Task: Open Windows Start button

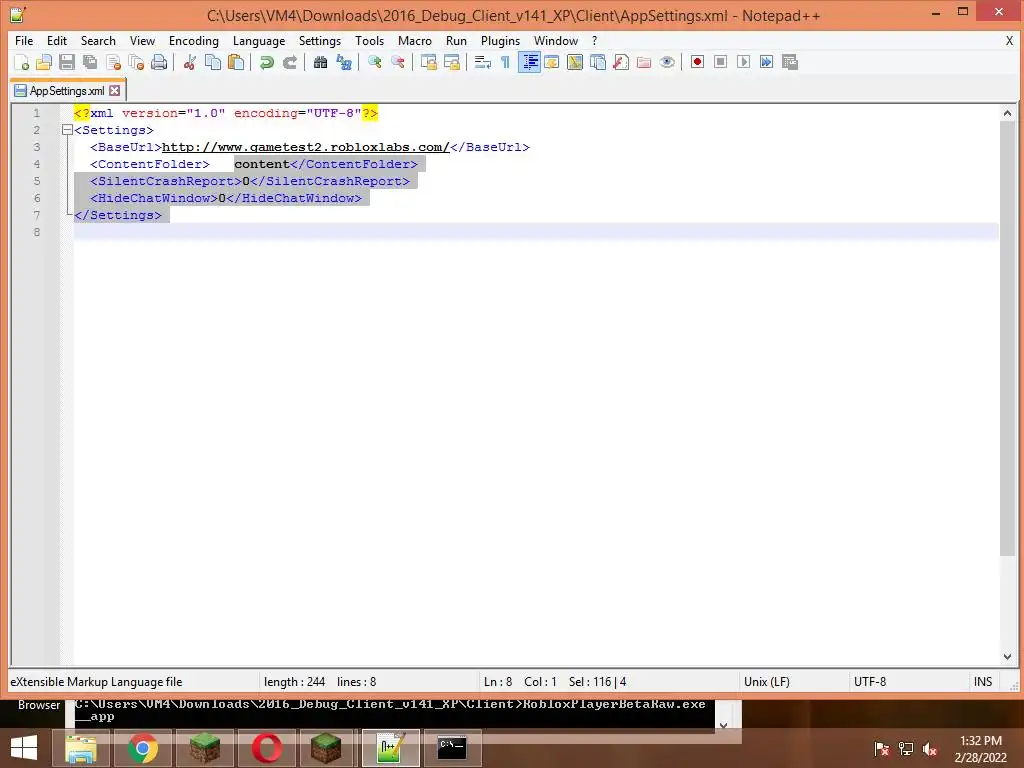Action: (24, 748)
